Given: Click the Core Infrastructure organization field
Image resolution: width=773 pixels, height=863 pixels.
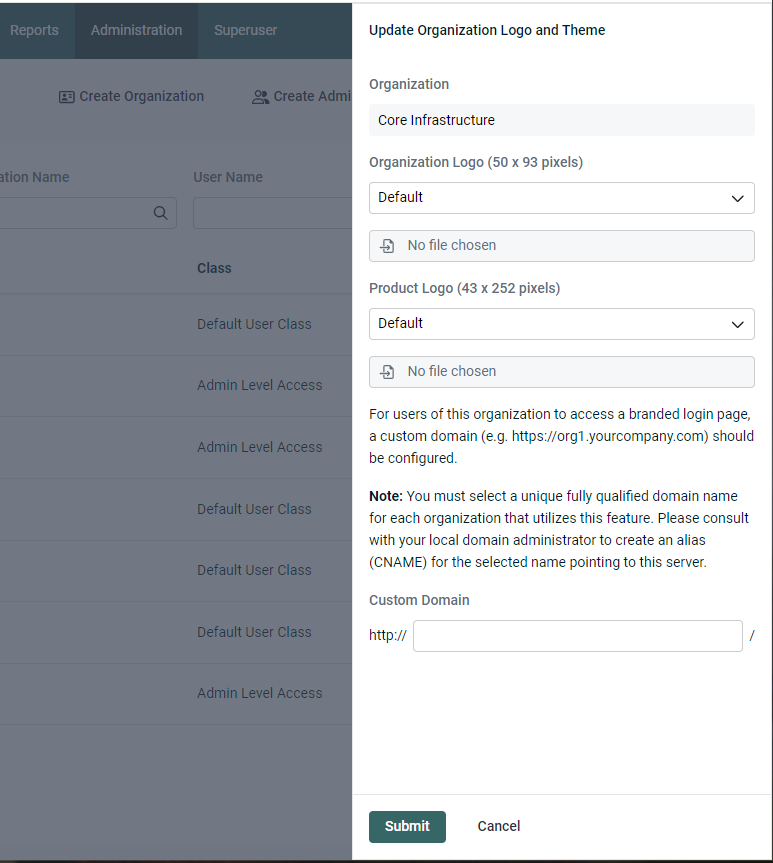Looking at the screenshot, I should [x=562, y=120].
